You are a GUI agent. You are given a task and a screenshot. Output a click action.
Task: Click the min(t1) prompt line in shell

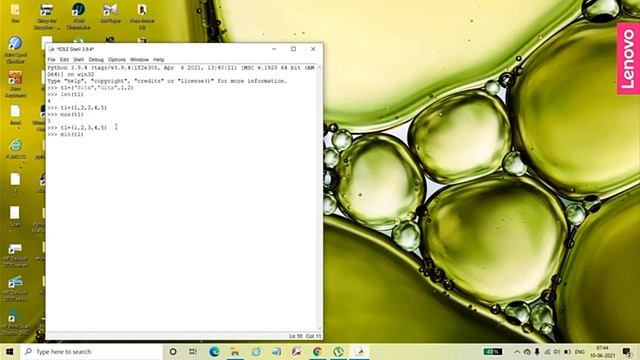coord(65,134)
